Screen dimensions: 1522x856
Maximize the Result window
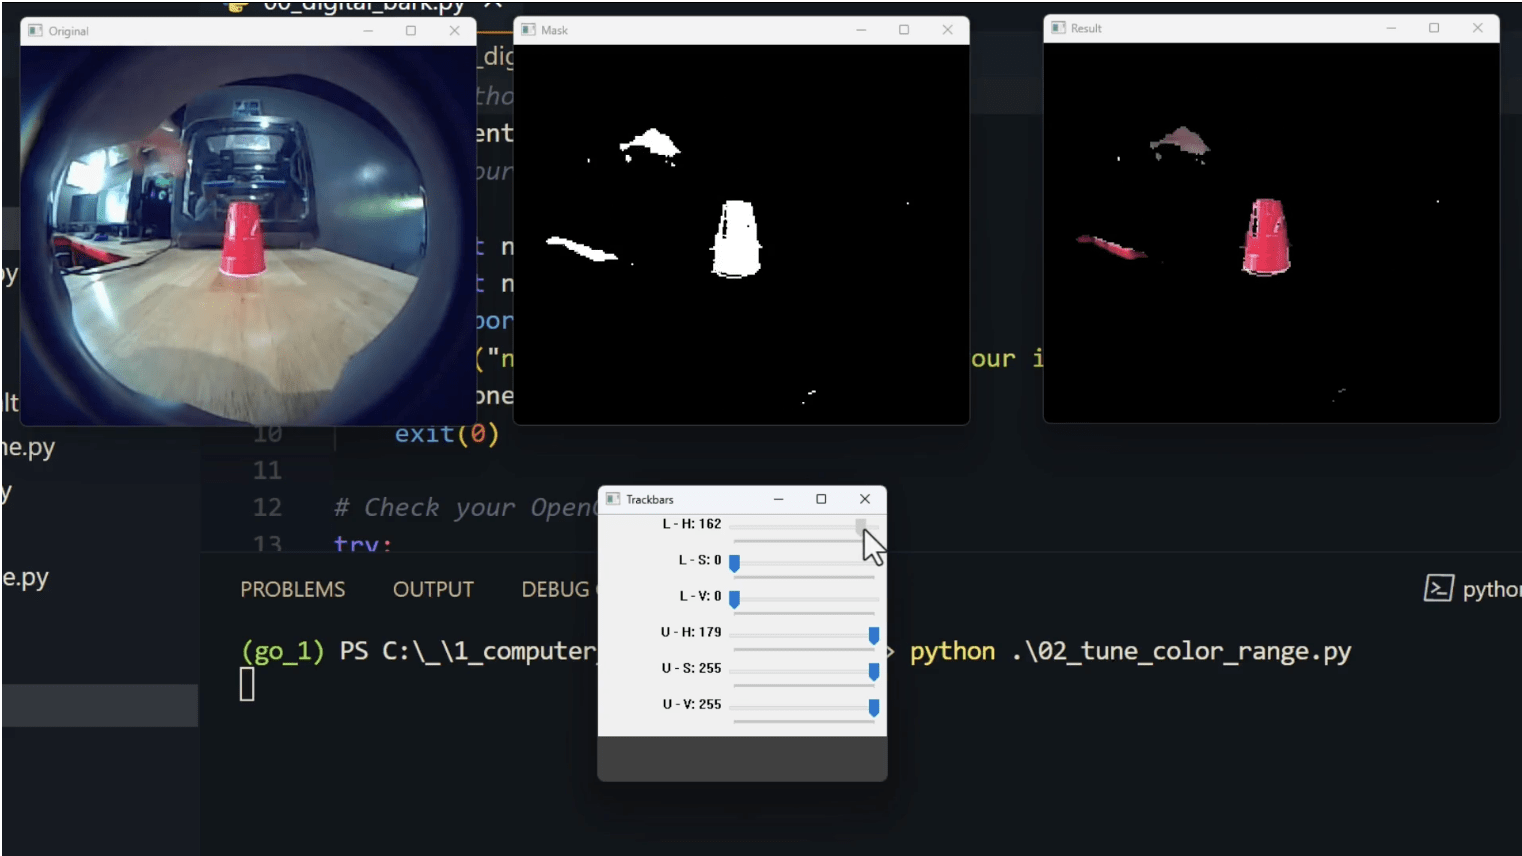[x=1433, y=28]
